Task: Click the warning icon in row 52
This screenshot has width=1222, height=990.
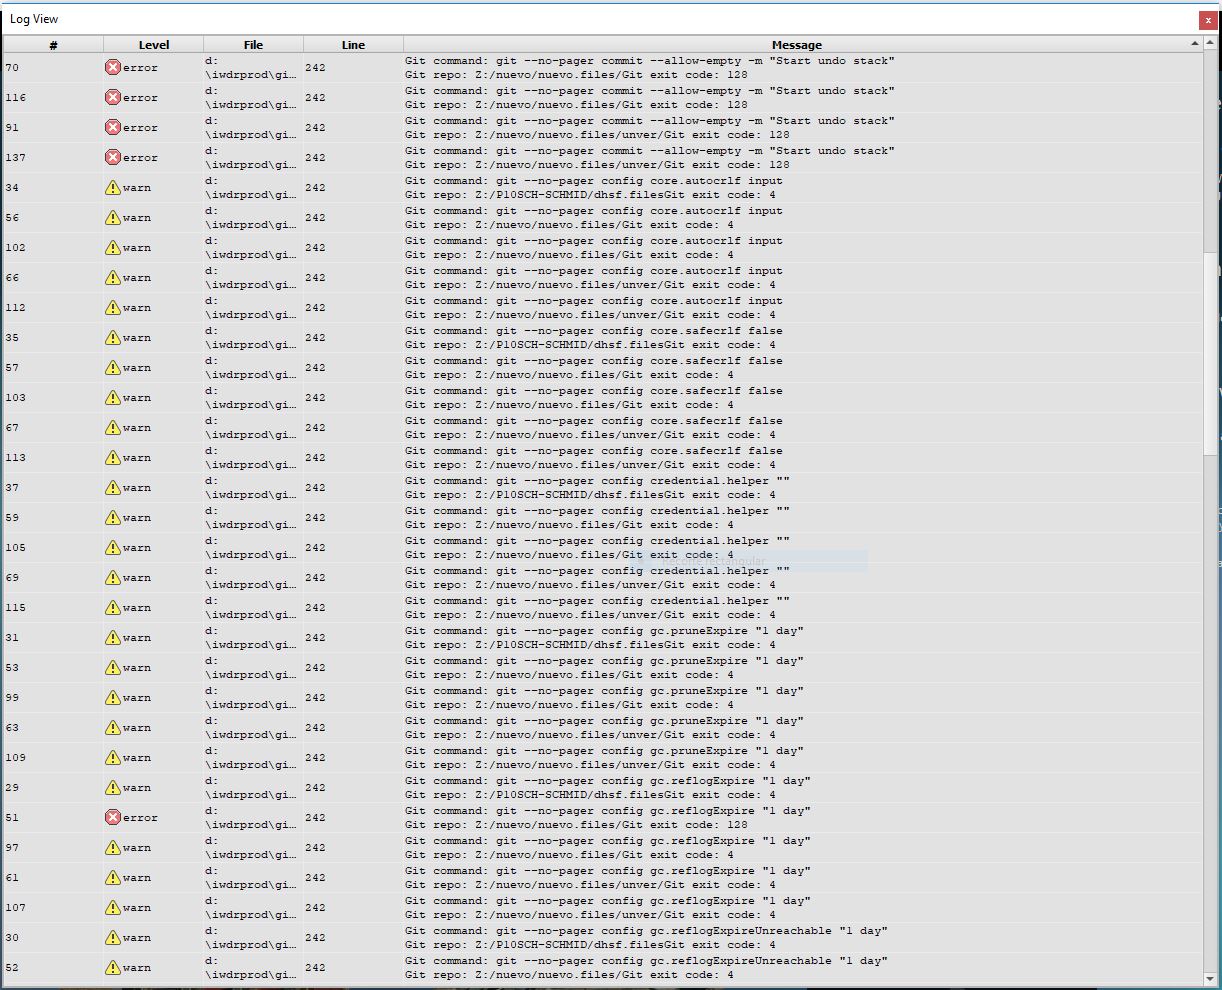Action: click(113, 968)
